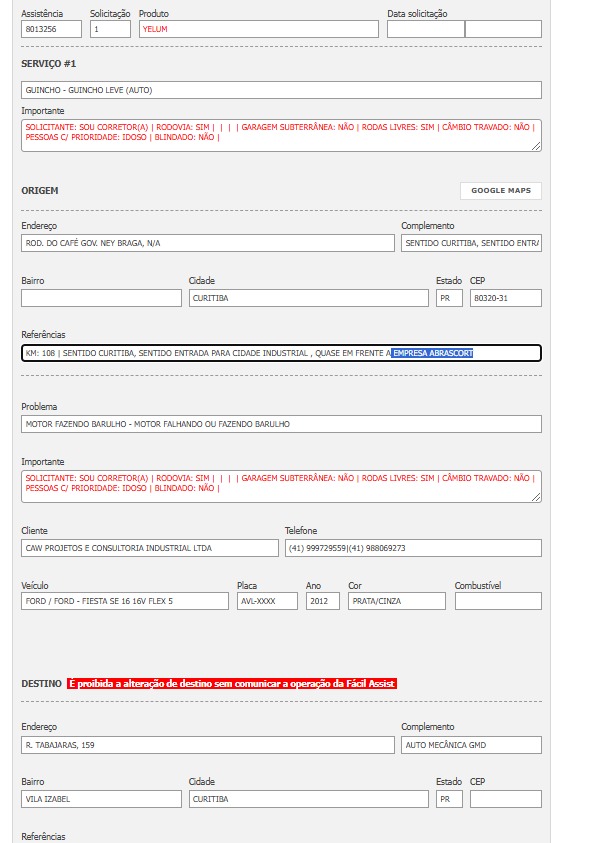Click the Destino Cidade field CURITIBA

(x=309, y=799)
